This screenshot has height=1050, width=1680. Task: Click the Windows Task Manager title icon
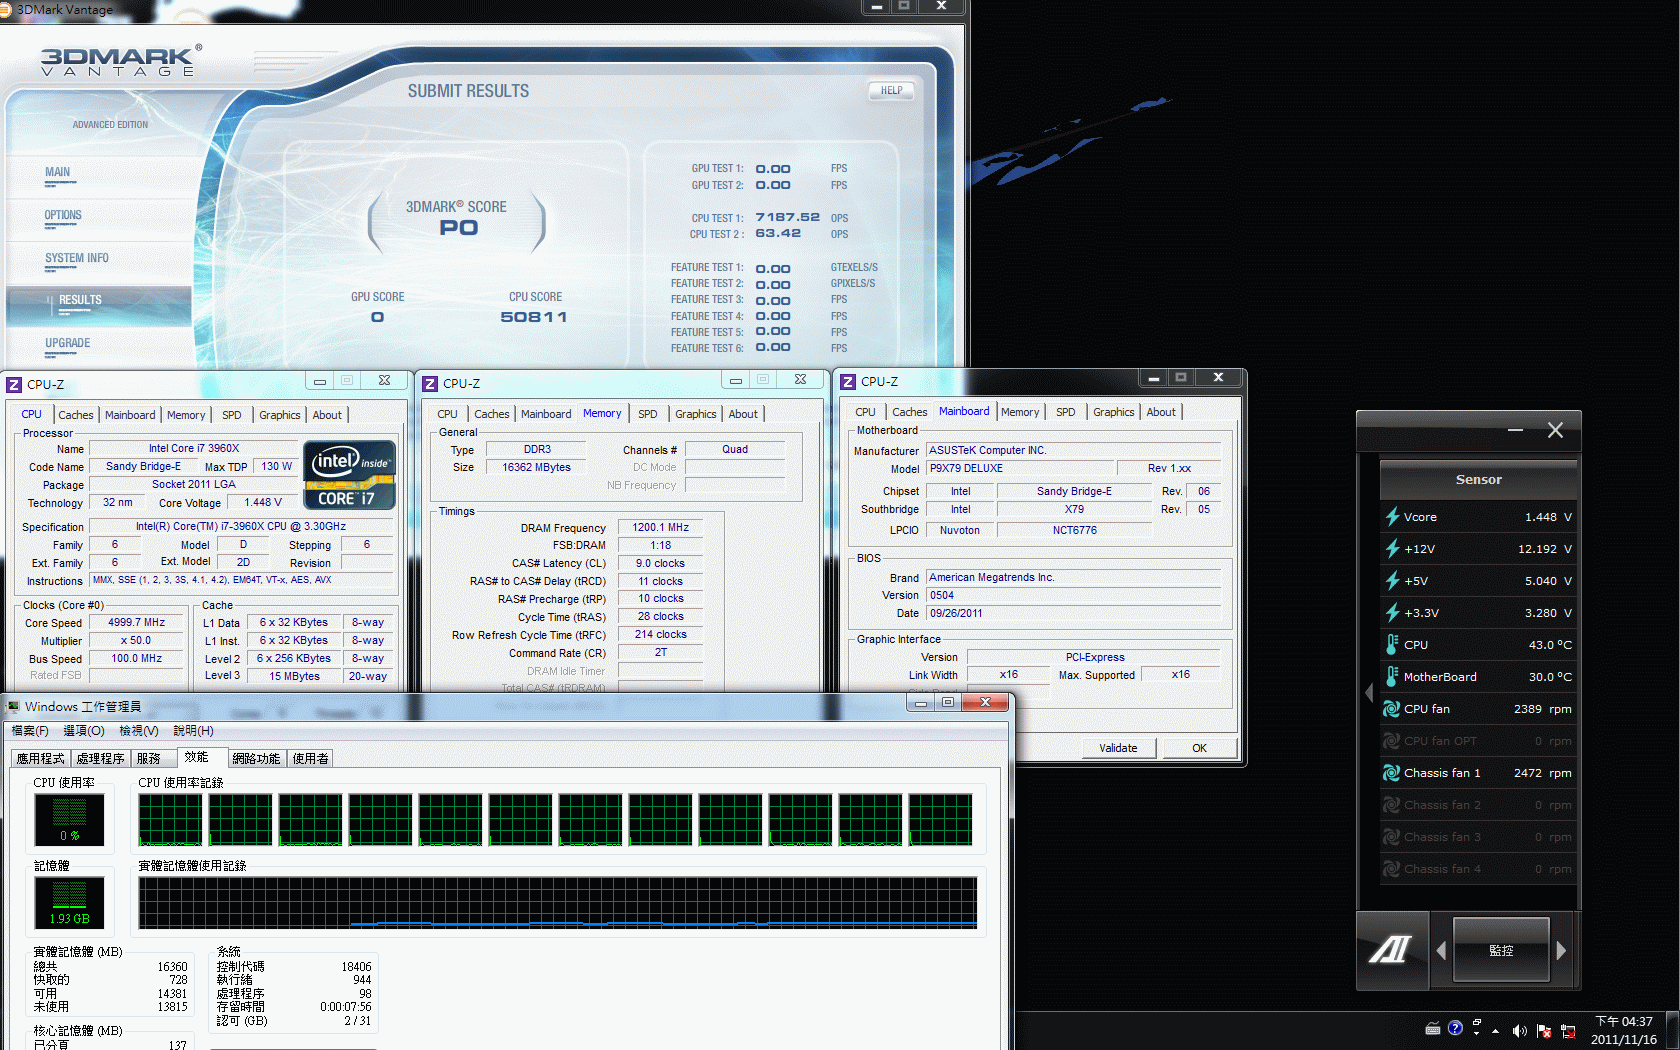[x=13, y=706]
